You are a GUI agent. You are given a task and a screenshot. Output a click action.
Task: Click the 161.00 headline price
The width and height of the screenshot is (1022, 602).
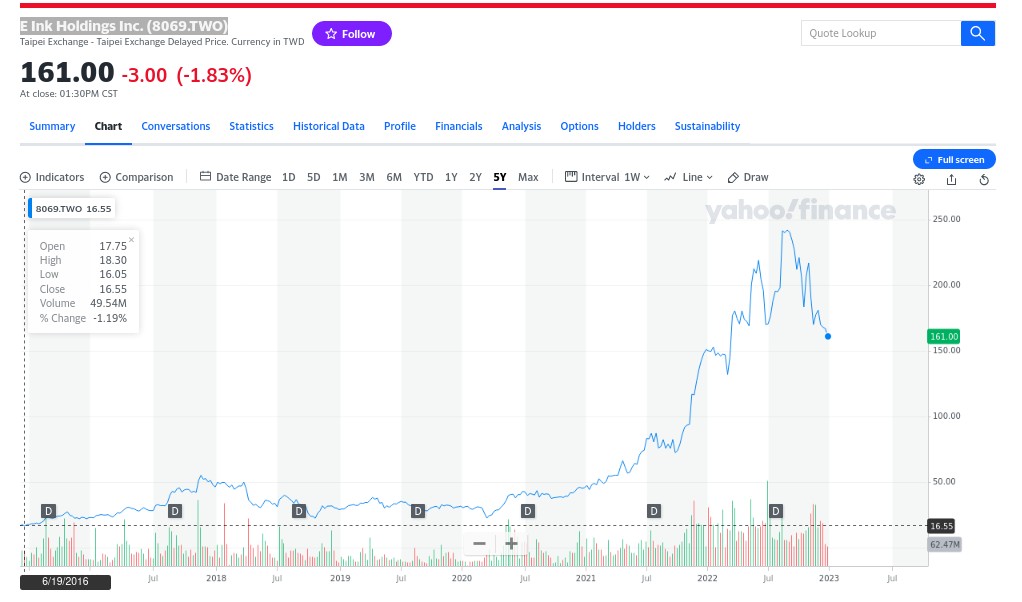pyautogui.click(x=67, y=72)
